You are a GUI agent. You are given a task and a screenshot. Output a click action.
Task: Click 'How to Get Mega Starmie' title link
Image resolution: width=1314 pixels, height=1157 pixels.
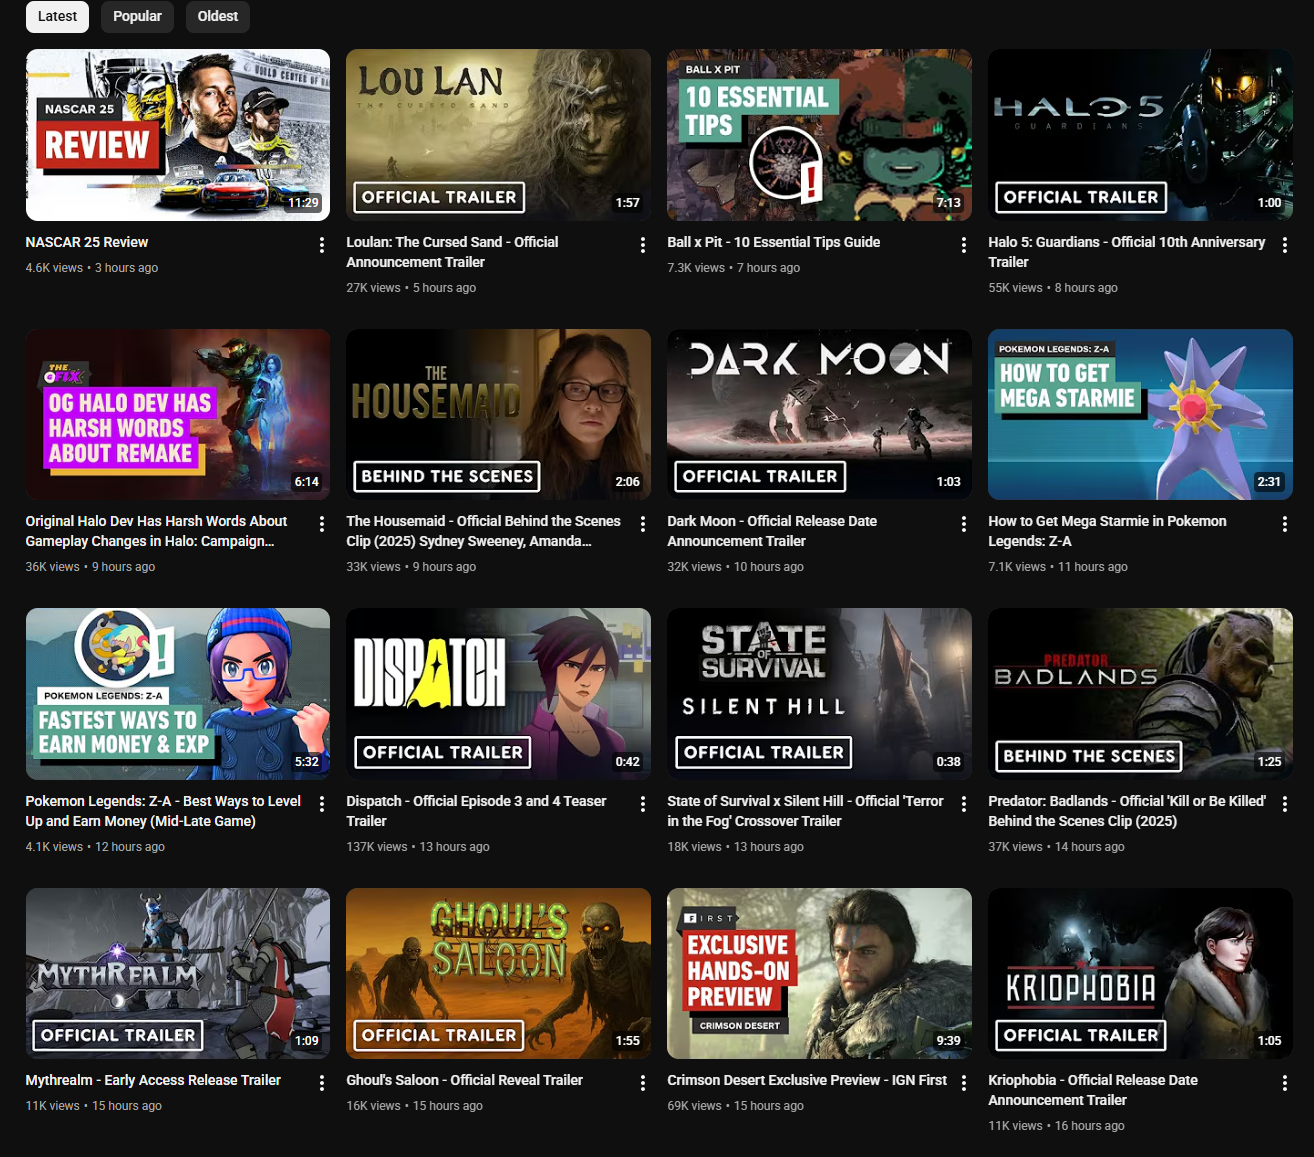1107,531
